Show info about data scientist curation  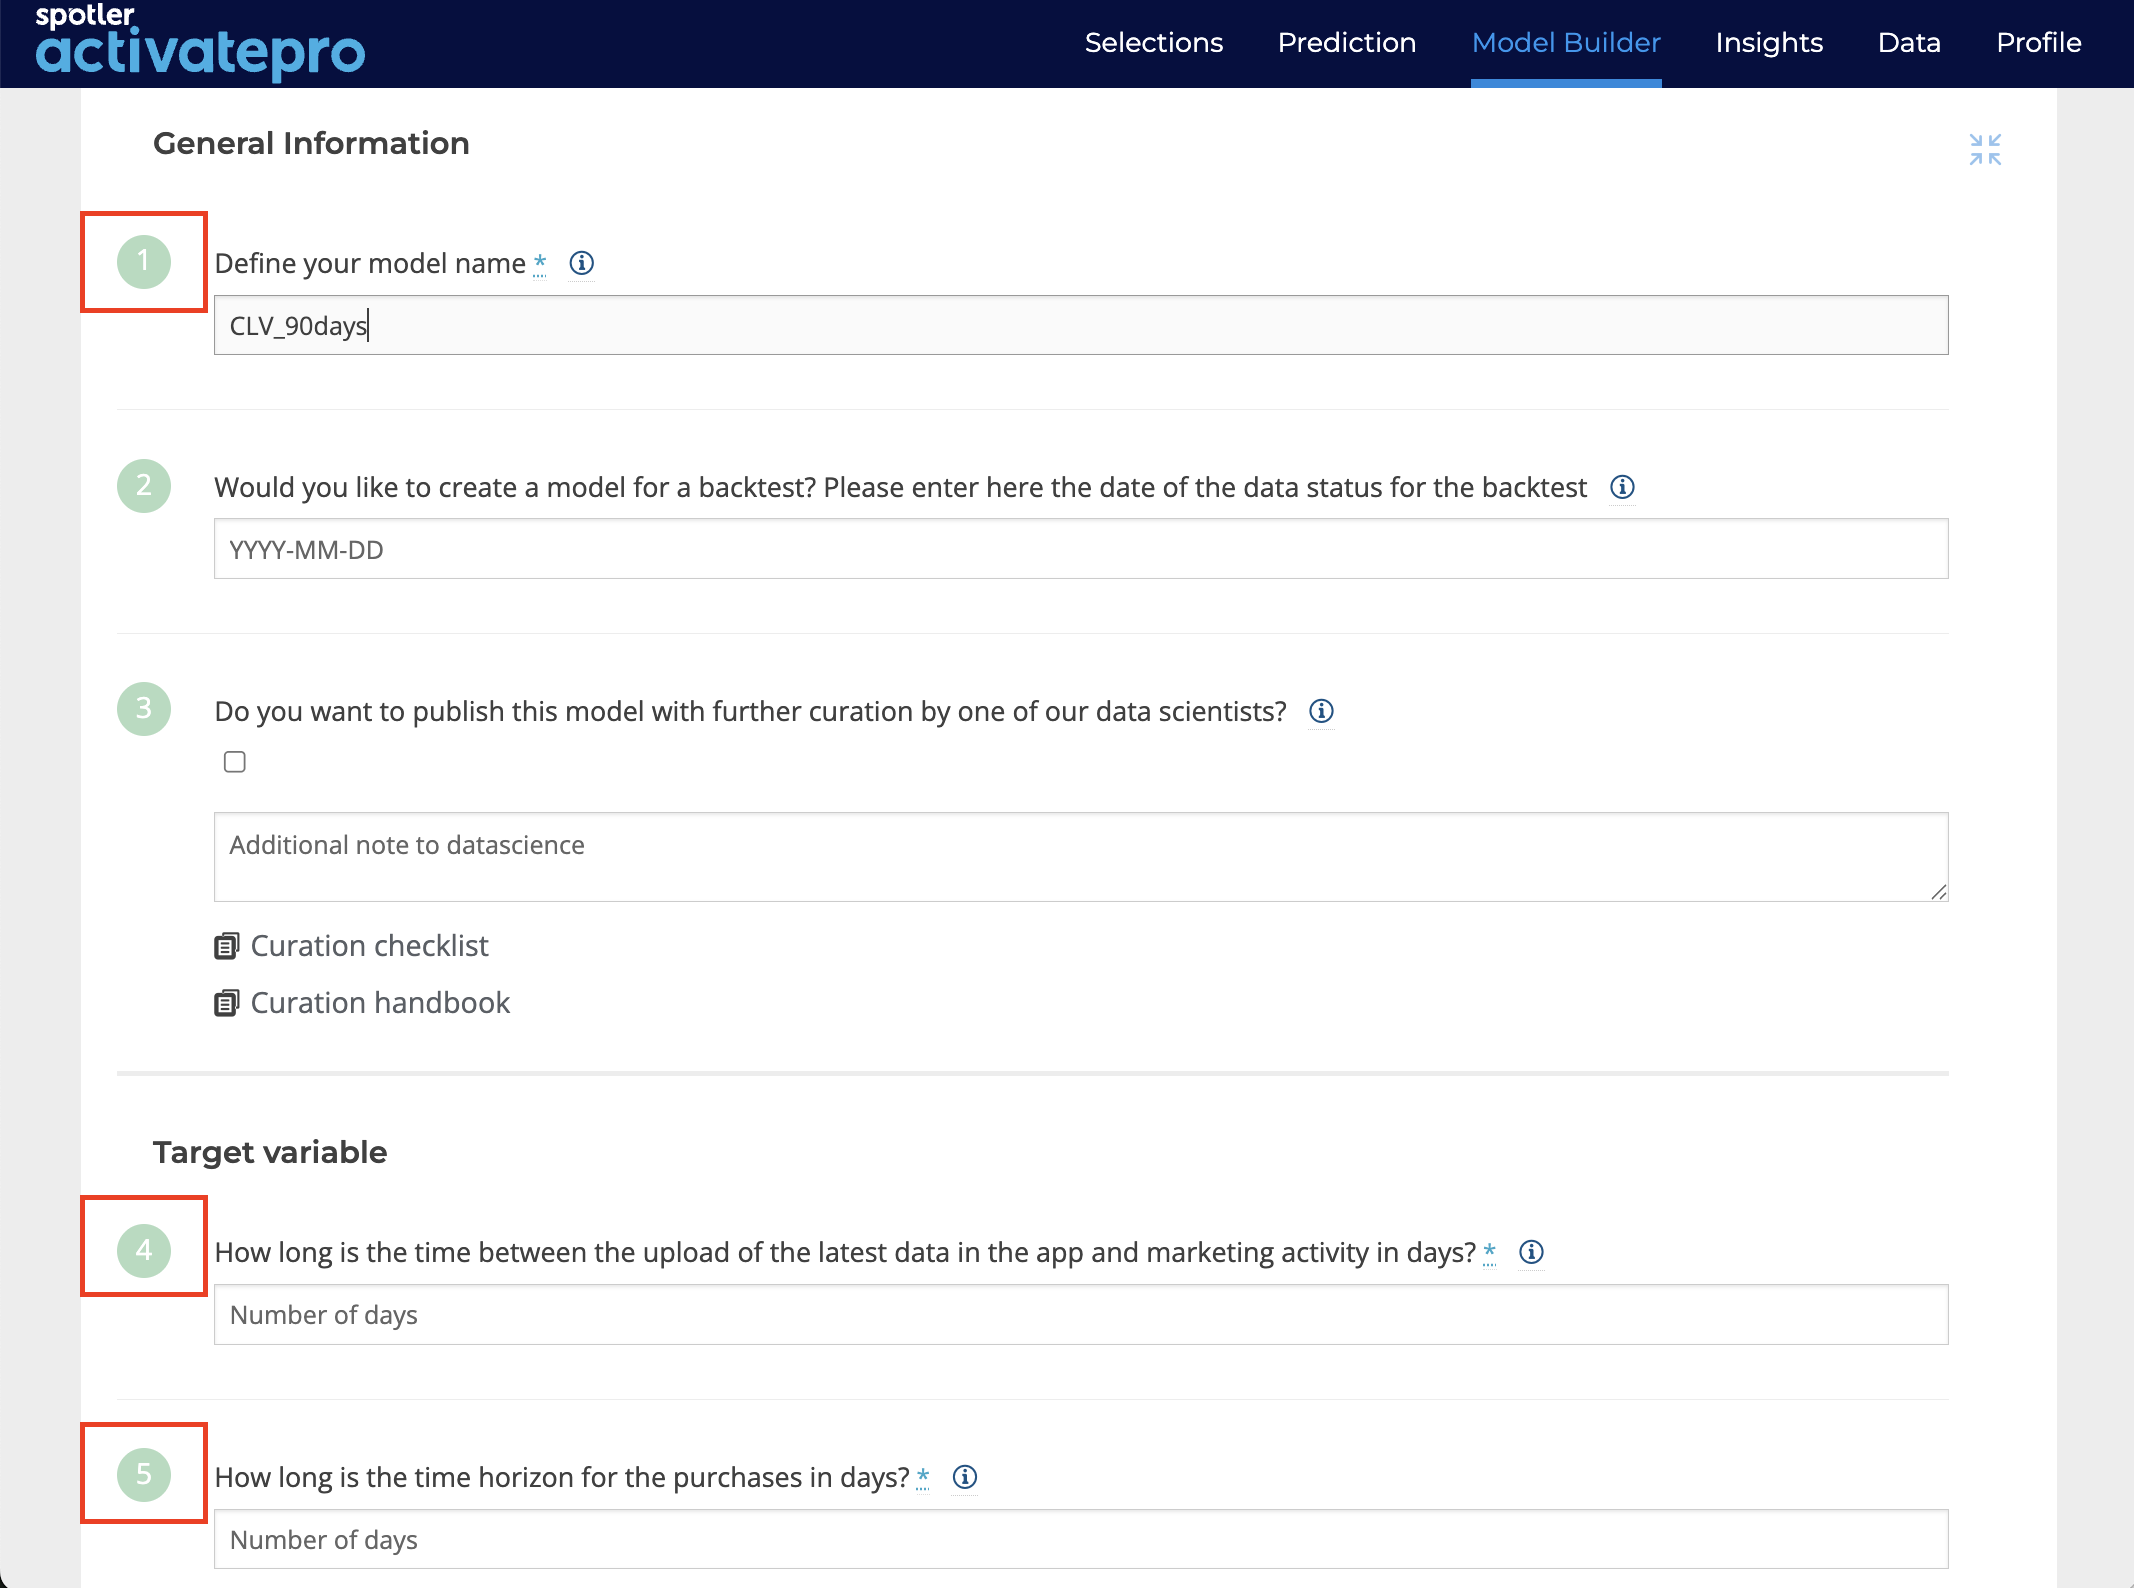(x=1321, y=711)
